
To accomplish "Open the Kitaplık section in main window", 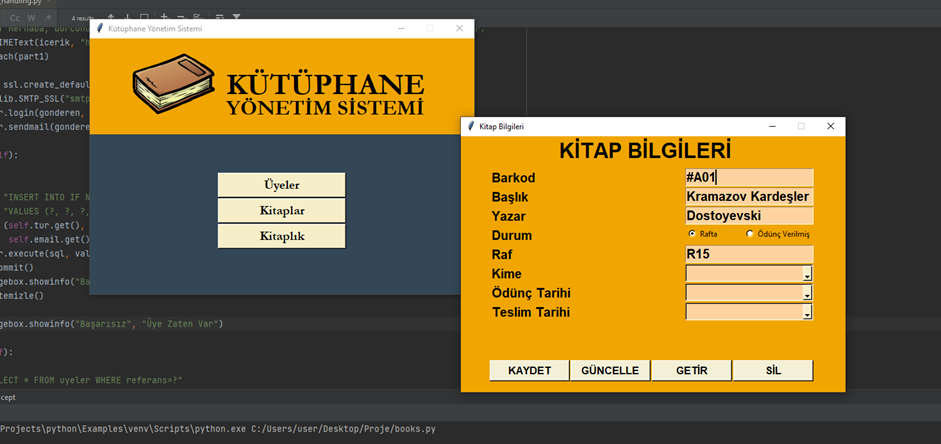I will pyautogui.click(x=281, y=236).
